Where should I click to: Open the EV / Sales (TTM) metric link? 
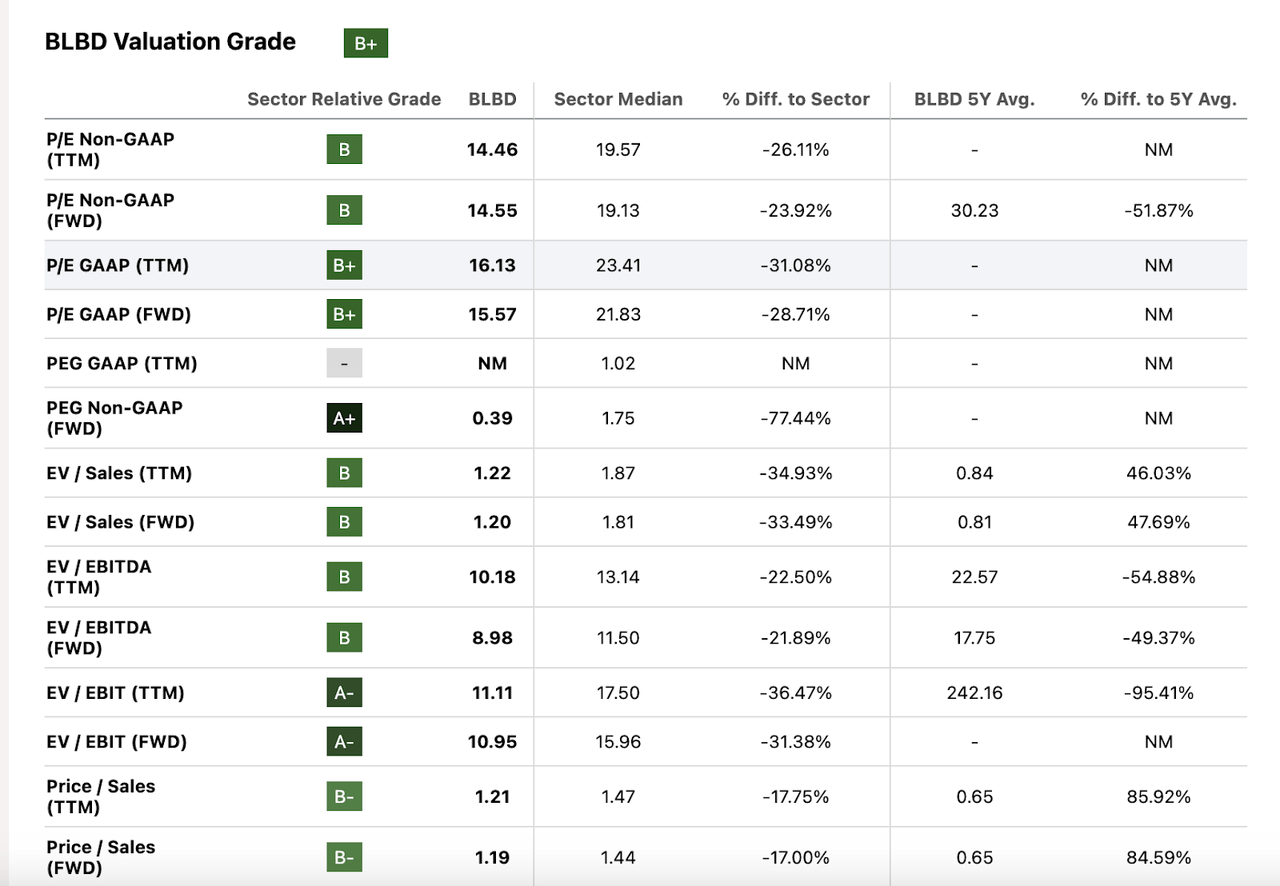pyautogui.click(x=119, y=473)
